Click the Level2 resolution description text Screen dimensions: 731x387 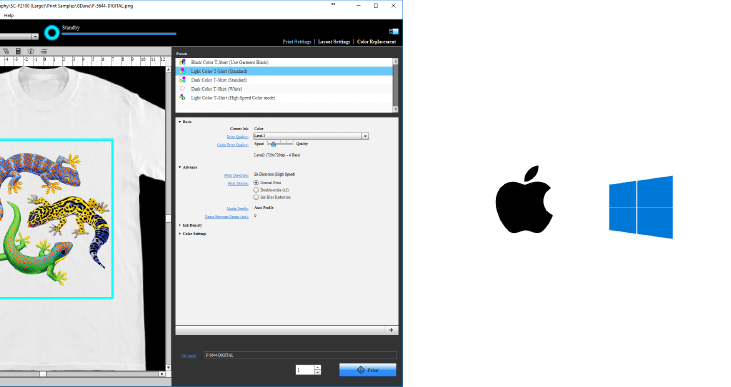click(277, 155)
